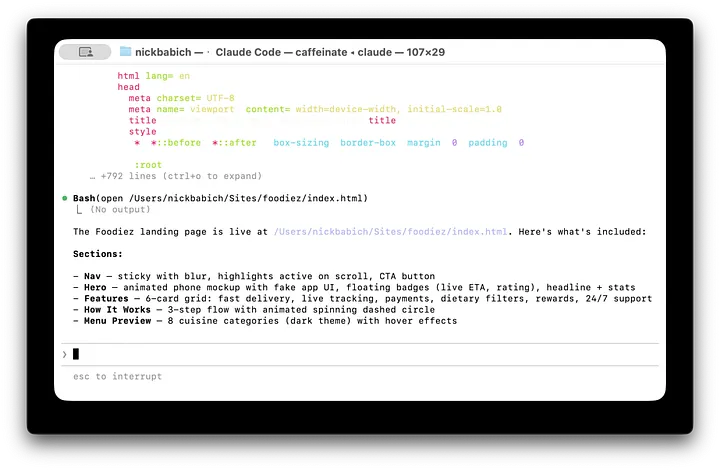Select the 'How It Works' 3-step line

(x=254, y=310)
